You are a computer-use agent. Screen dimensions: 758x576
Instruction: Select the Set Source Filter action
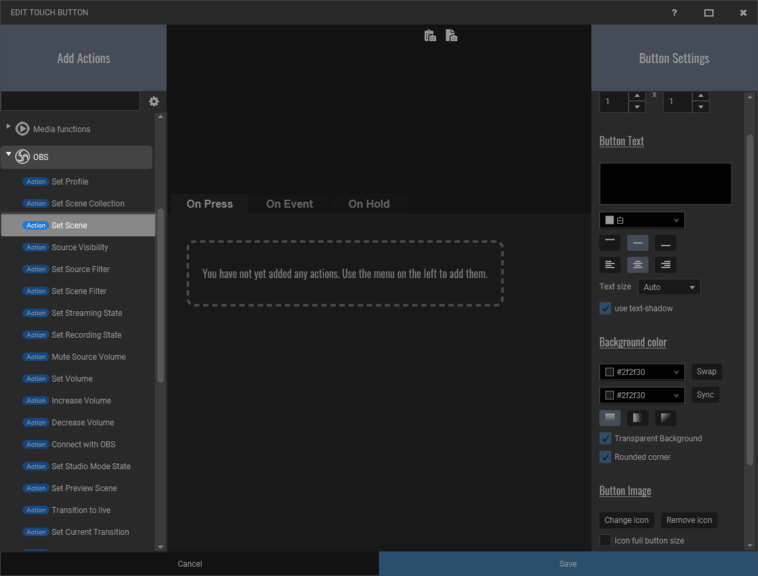[78, 269]
